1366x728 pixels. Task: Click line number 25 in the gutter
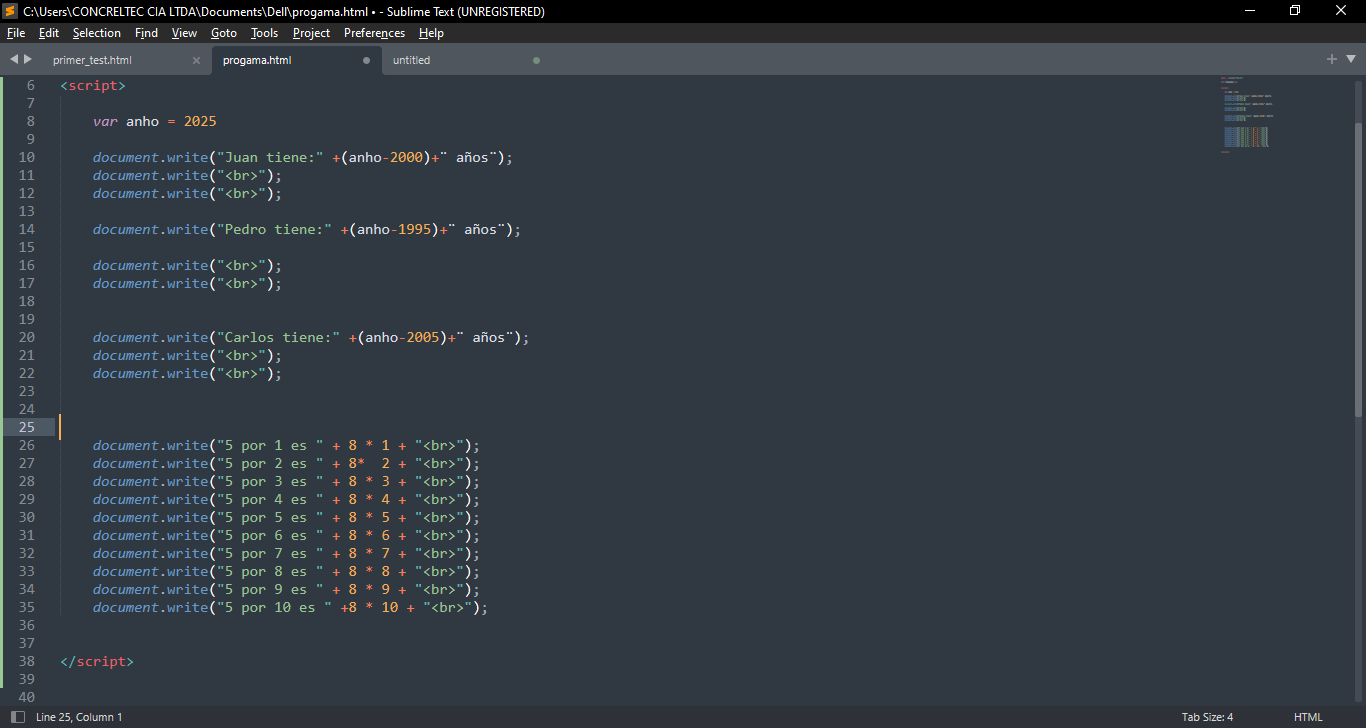pyautogui.click(x=27, y=427)
